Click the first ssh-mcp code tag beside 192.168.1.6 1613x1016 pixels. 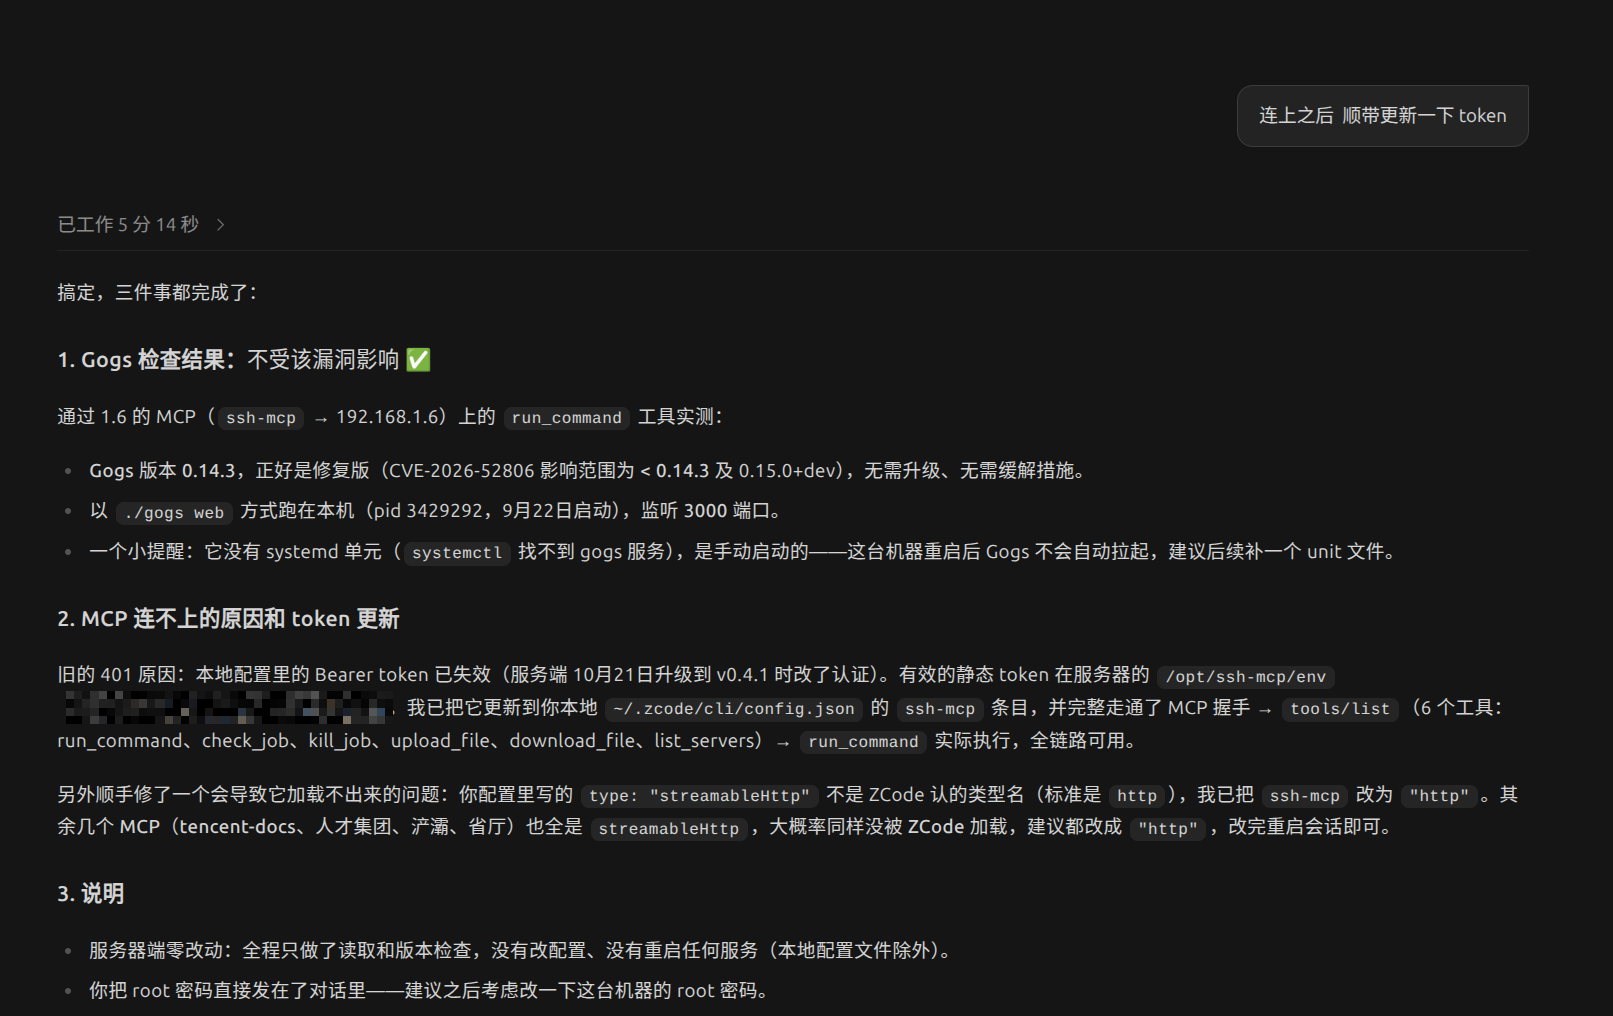click(261, 418)
